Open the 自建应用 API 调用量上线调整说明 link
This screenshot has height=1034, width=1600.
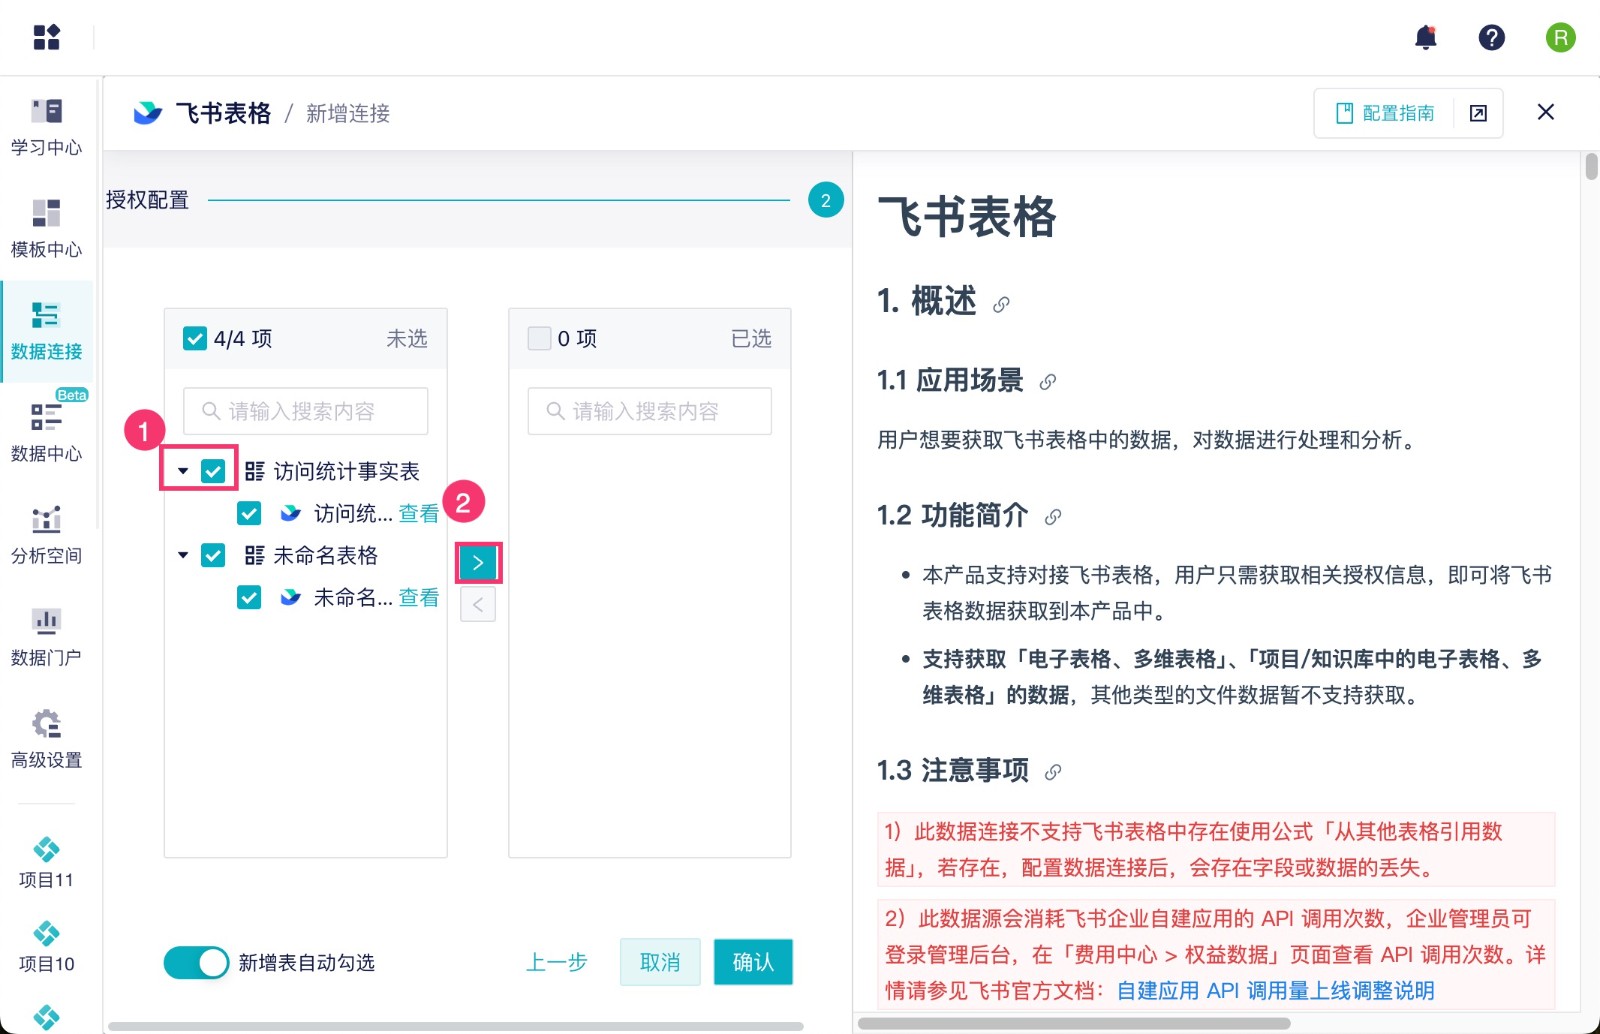click(1275, 990)
